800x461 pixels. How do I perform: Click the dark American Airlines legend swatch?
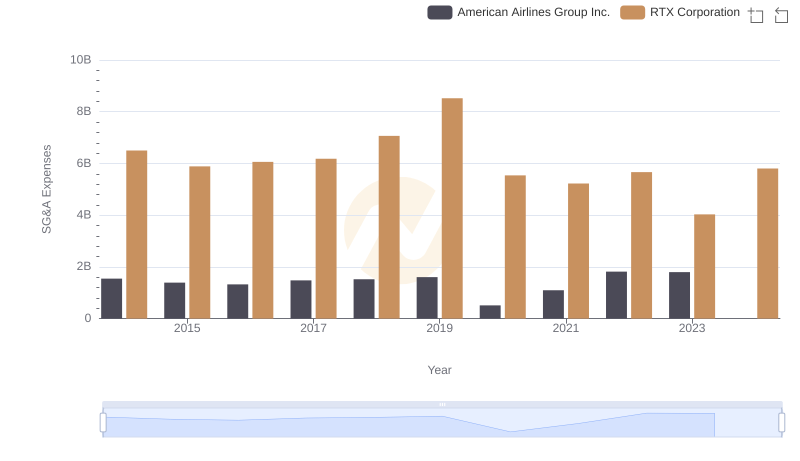coord(440,12)
